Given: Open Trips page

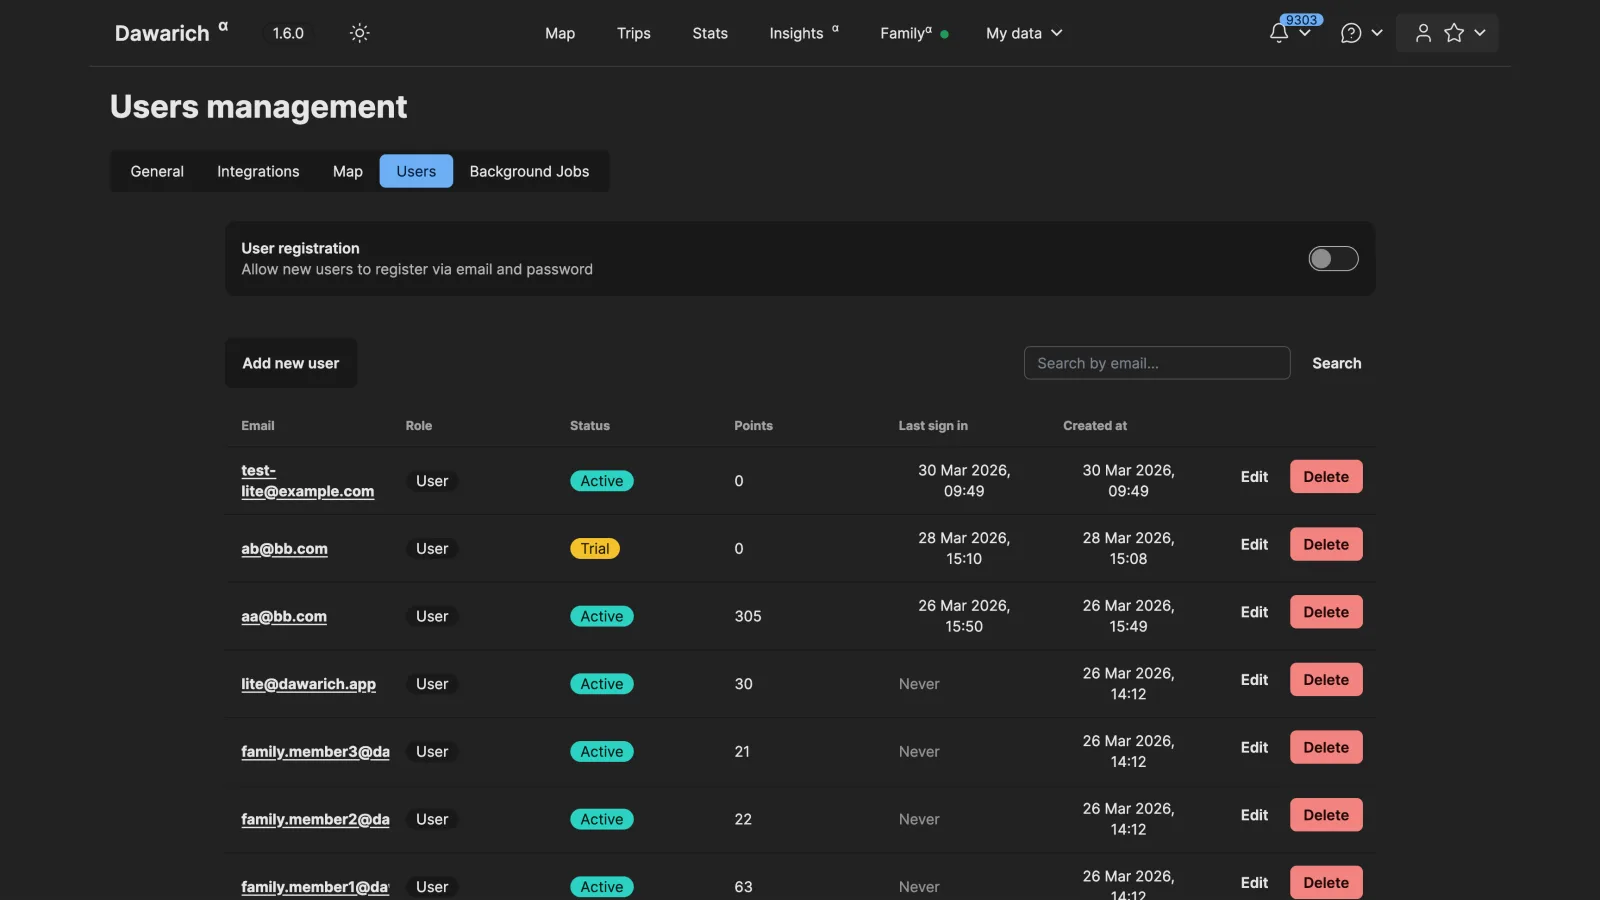Looking at the screenshot, I should click(634, 33).
